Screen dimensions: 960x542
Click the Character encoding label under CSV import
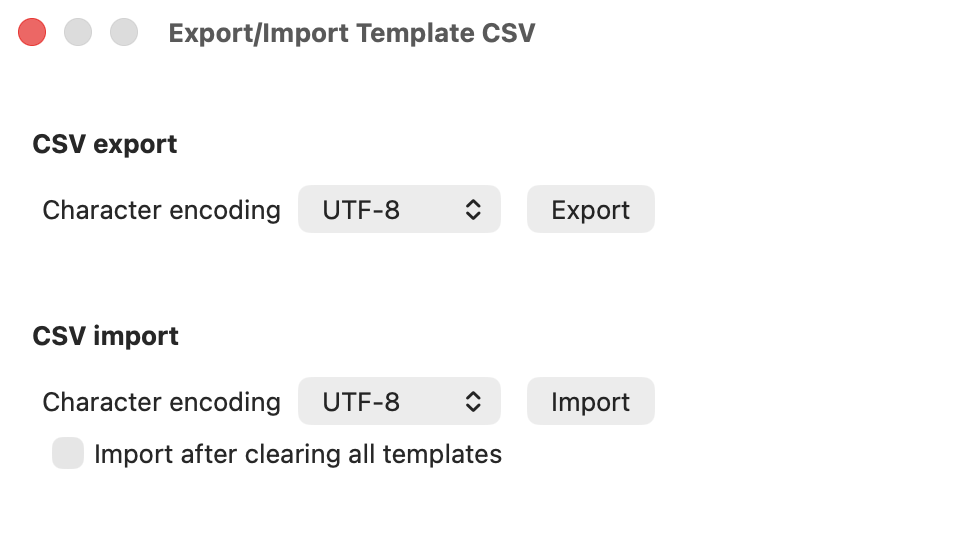pyautogui.click(x=162, y=403)
